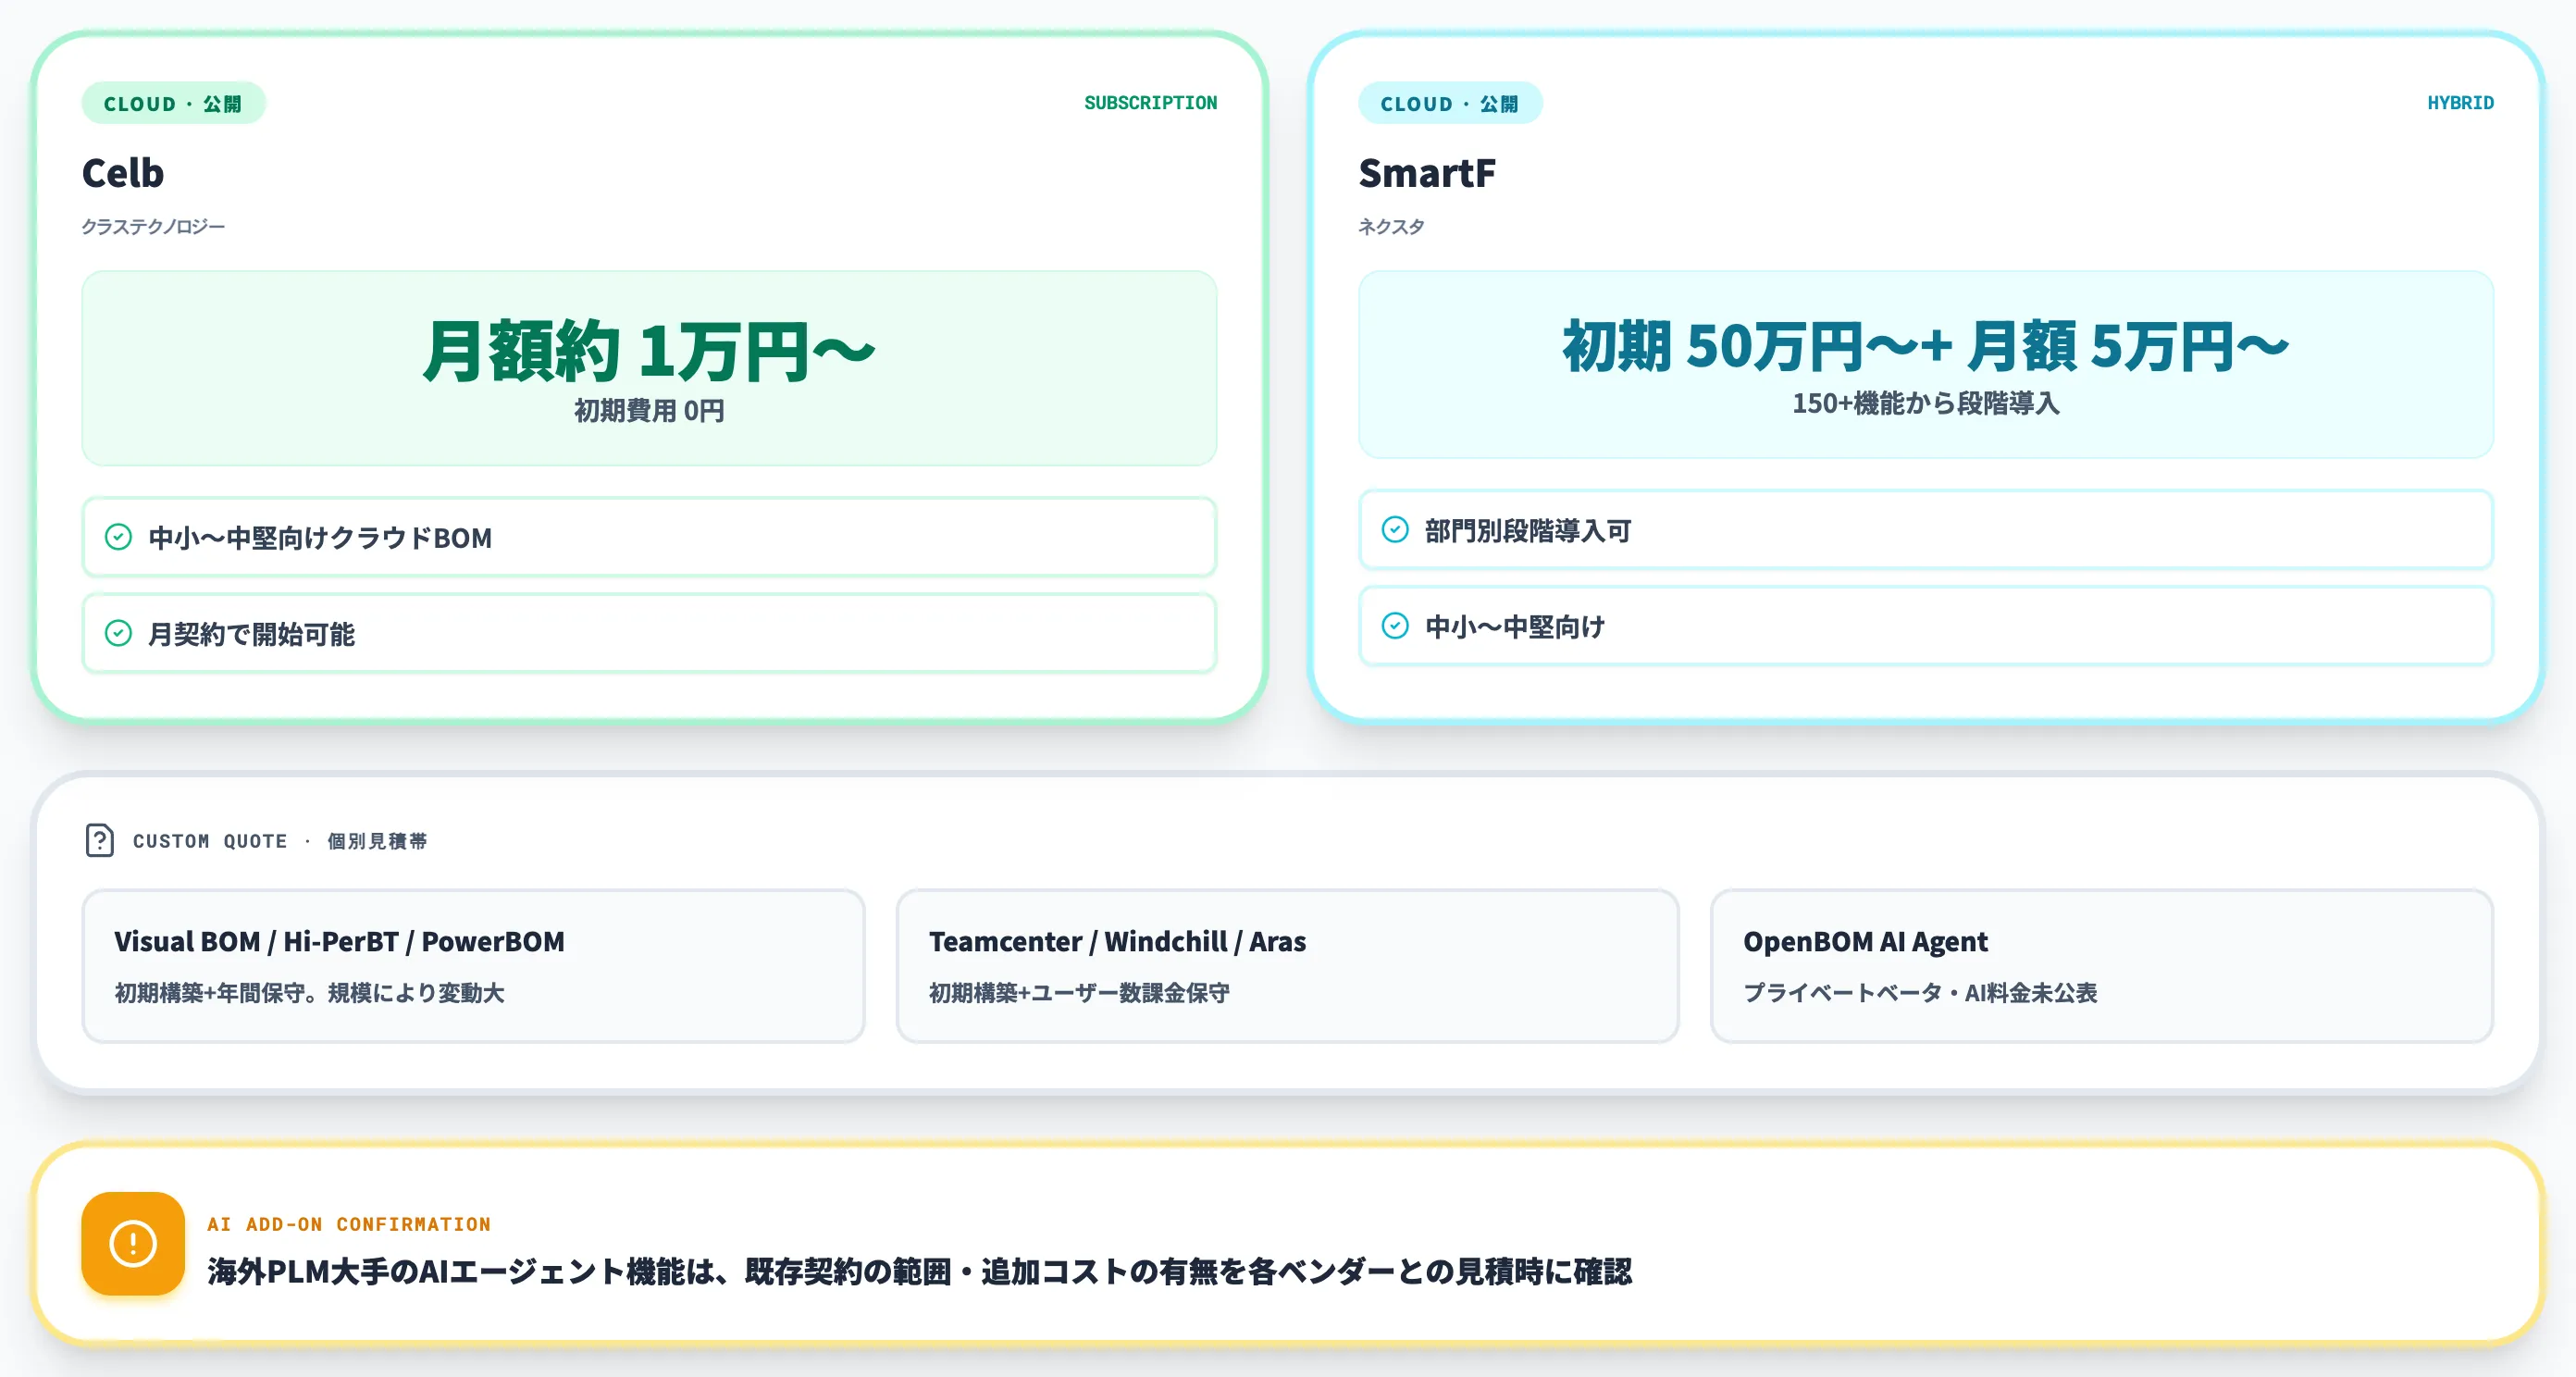This screenshot has width=2576, height=1377.
Task: Click the CLOUD・公開 badge on the Celb card
Action: [173, 103]
